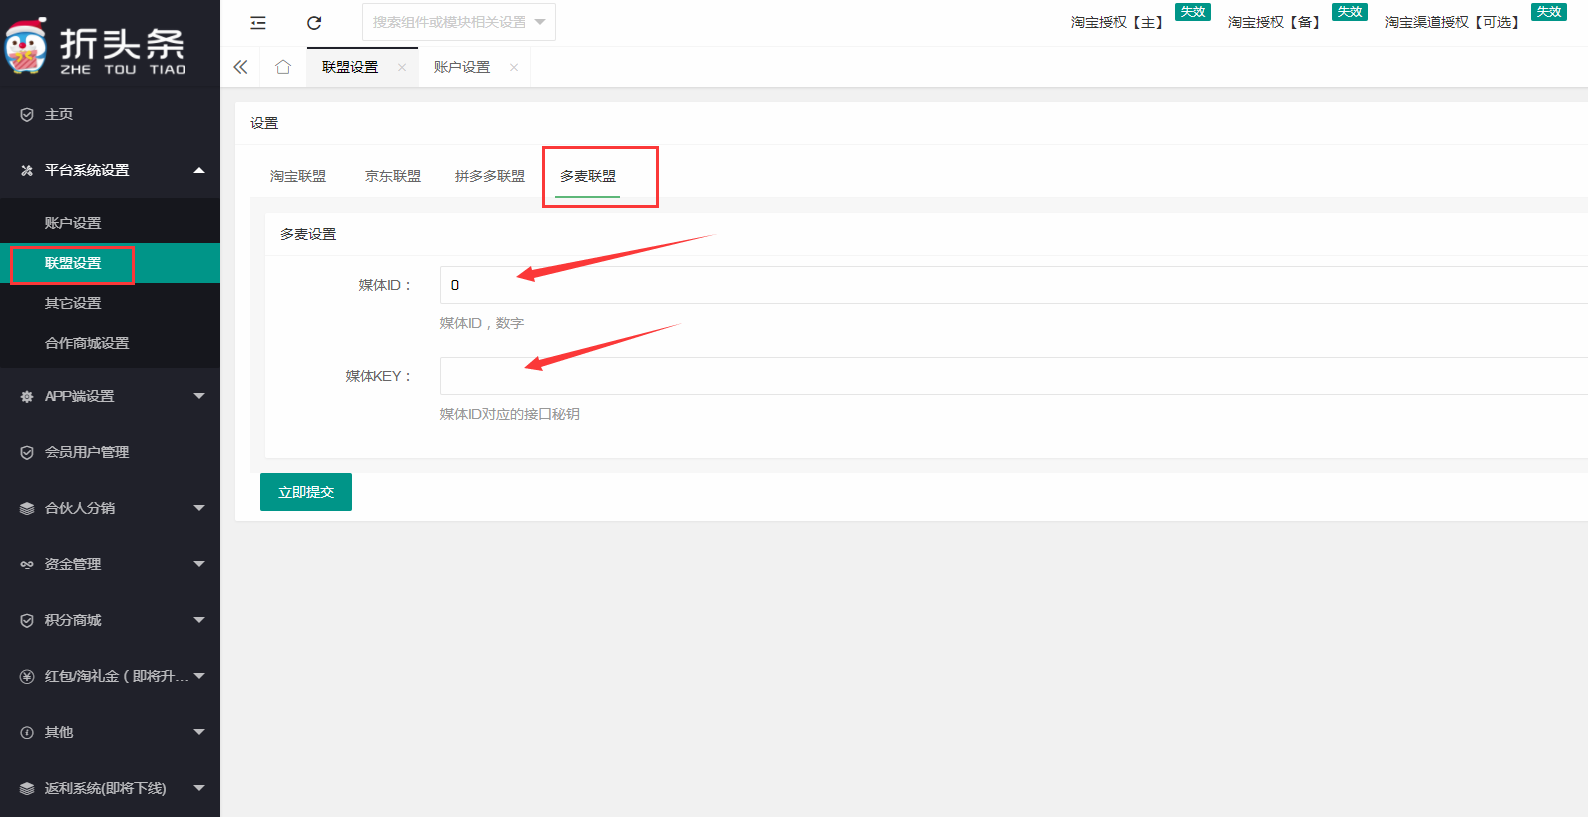1588x817 pixels.
Task: Expand the 返利系统 menu arrow
Action: coord(199,788)
